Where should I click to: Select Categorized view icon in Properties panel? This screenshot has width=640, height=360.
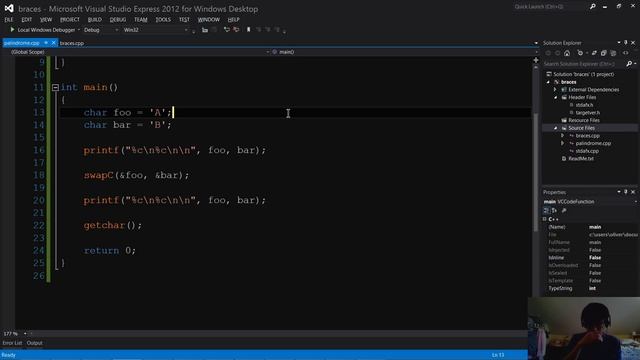546,211
